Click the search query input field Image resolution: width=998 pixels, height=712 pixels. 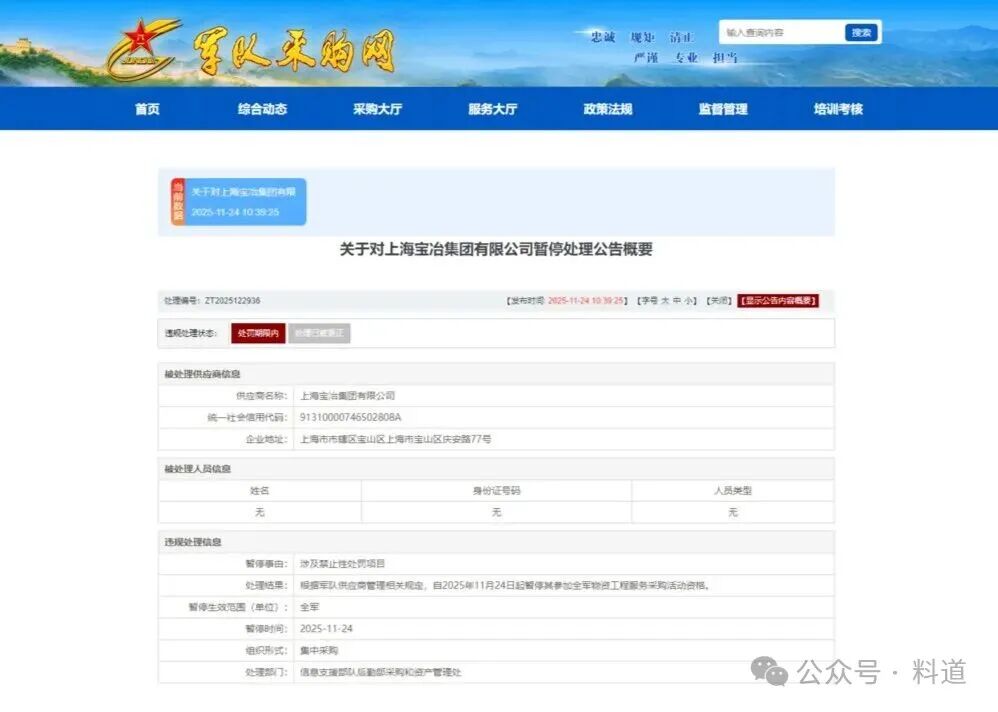(x=783, y=32)
